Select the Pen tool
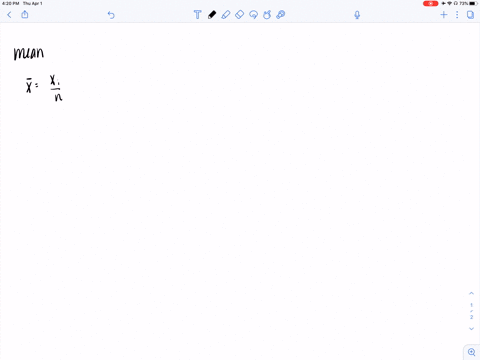Viewport: 480px width, 360px height. pos(212,15)
